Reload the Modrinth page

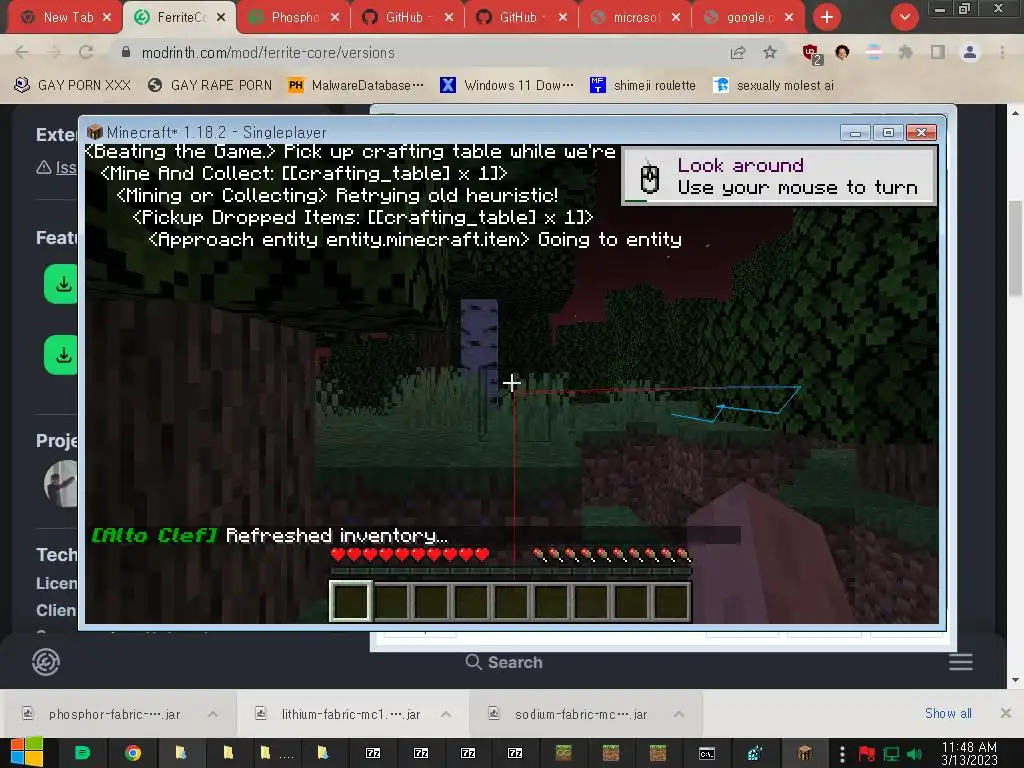click(x=86, y=52)
